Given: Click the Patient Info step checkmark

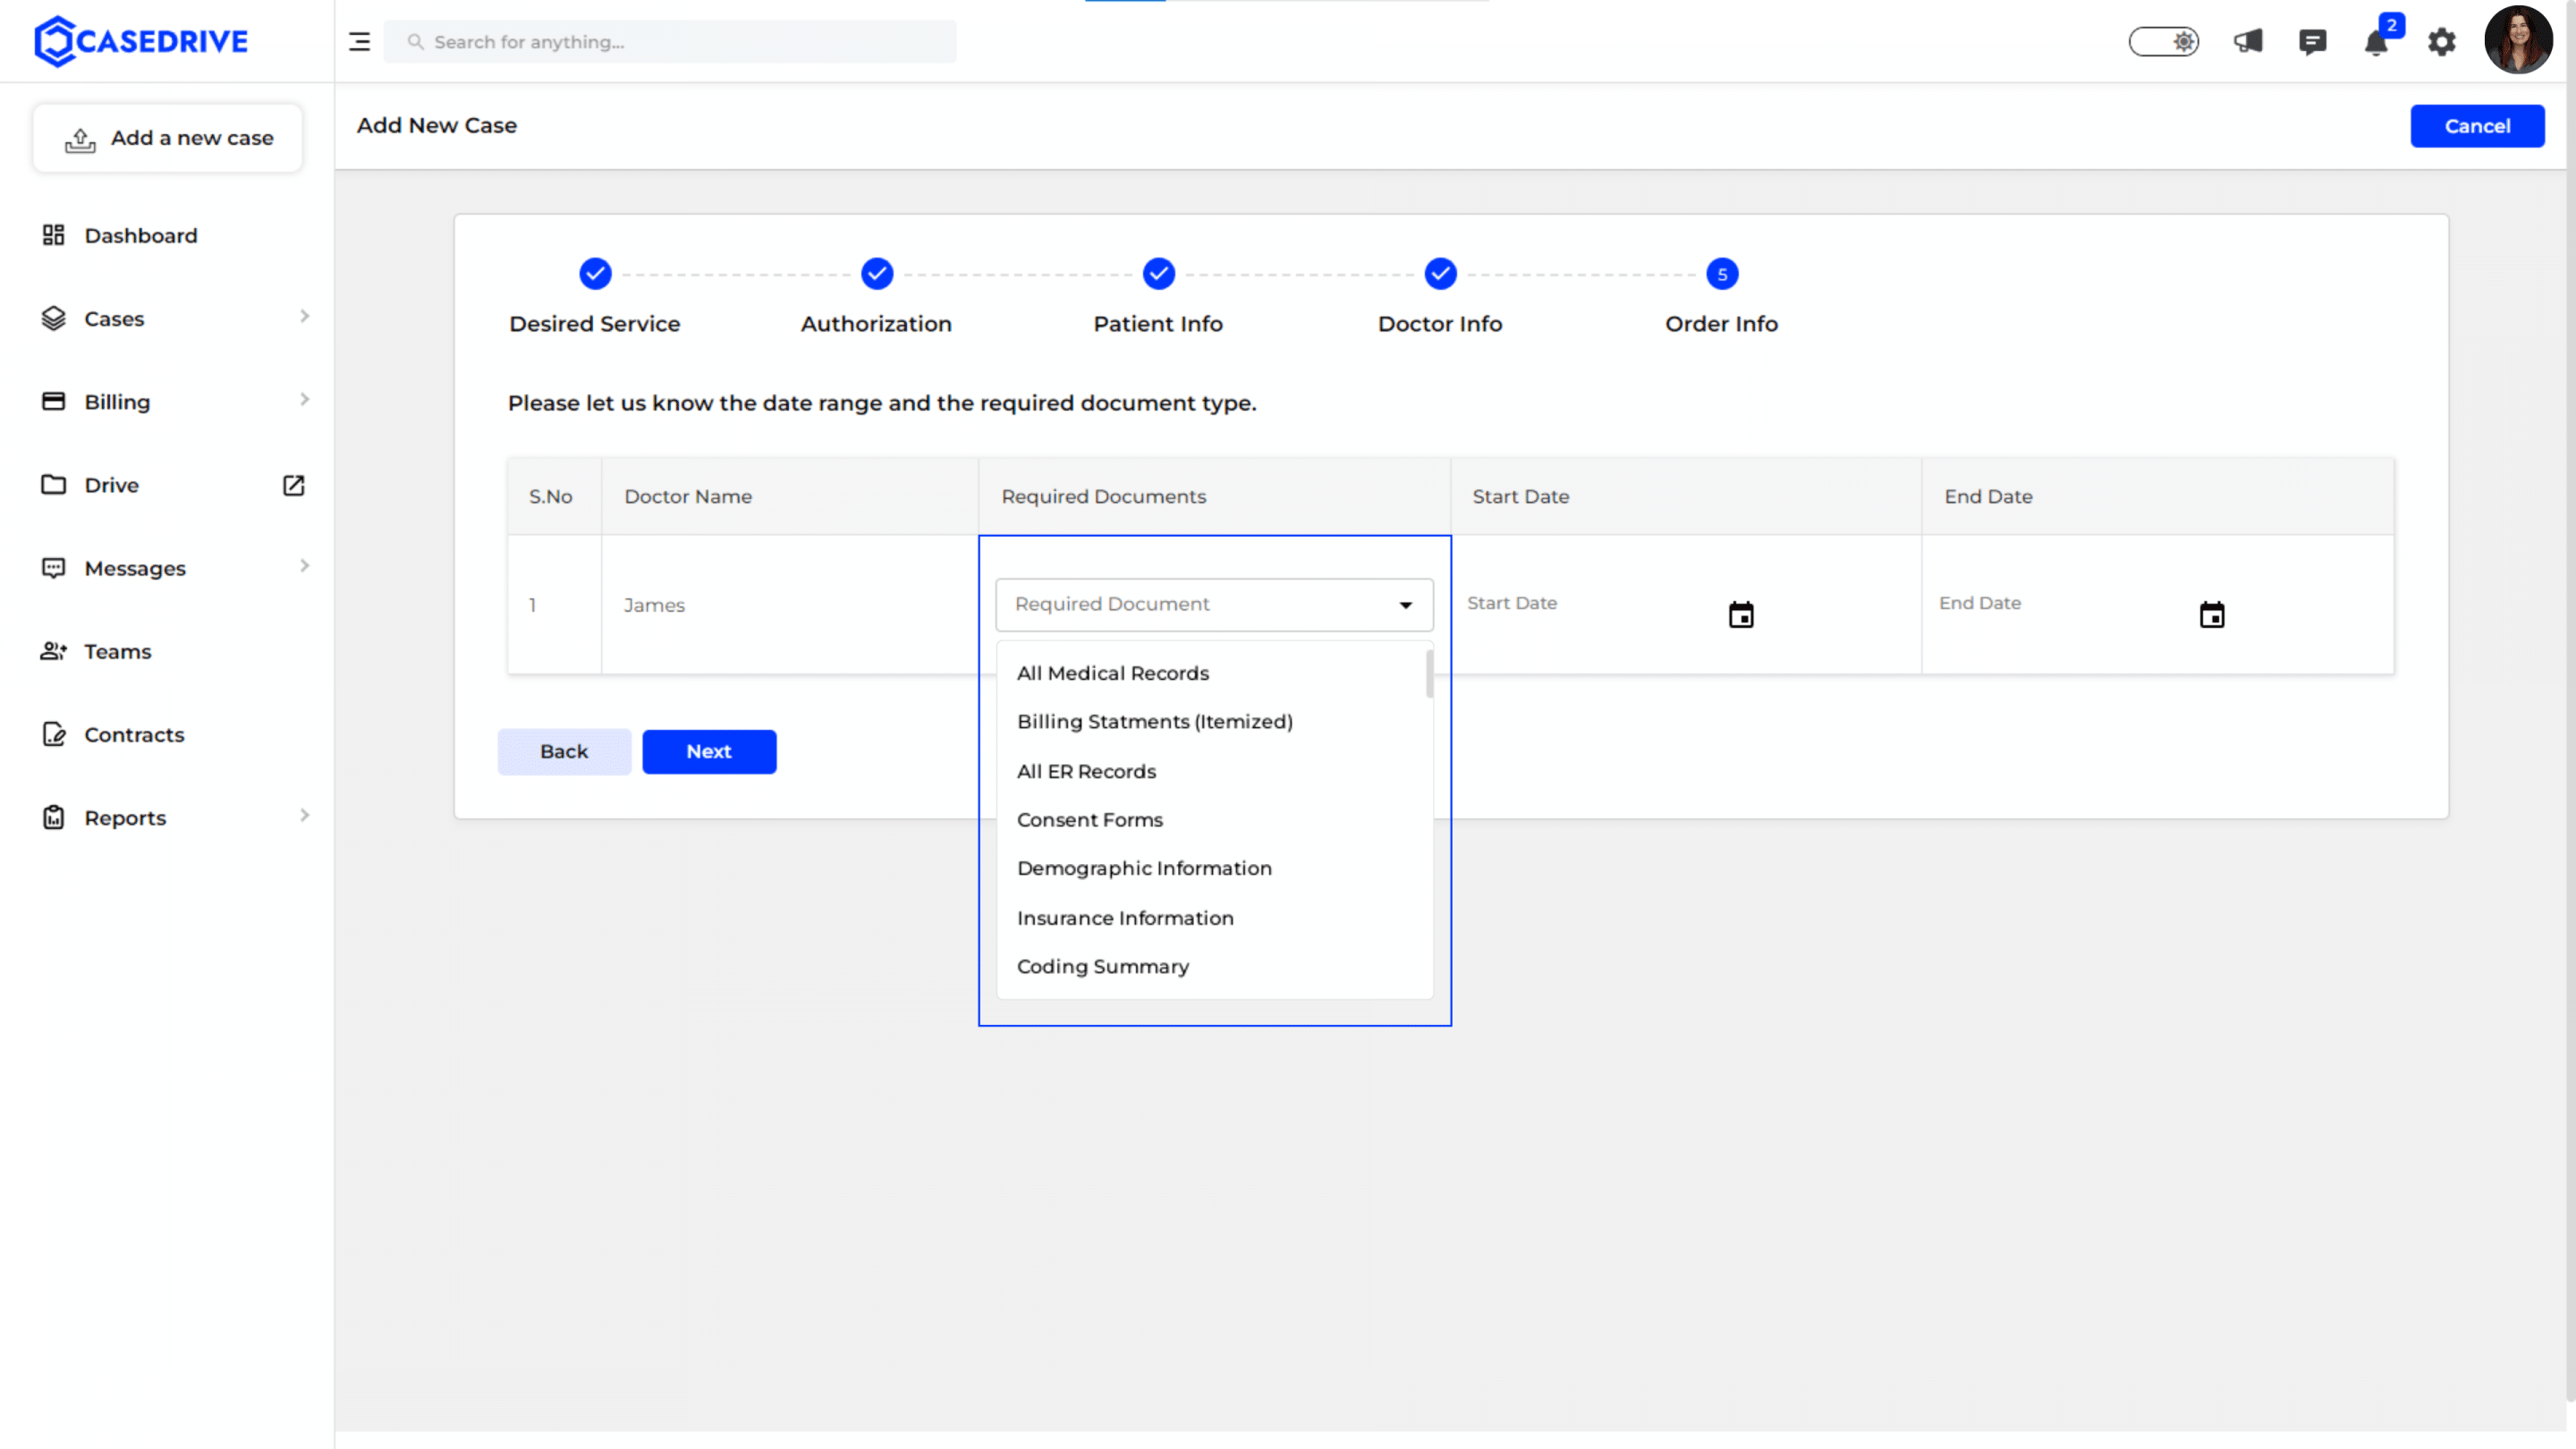Looking at the screenshot, I should (x=1159, y=273).
